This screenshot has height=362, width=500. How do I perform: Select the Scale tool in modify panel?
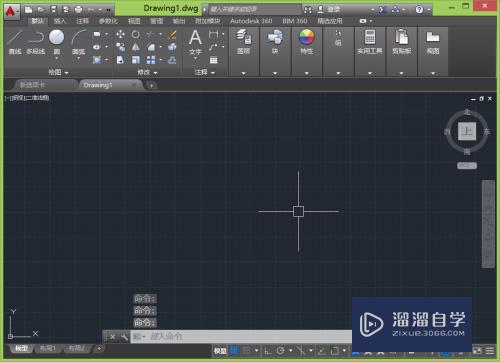pyautogui.click(x=135, y=60)
